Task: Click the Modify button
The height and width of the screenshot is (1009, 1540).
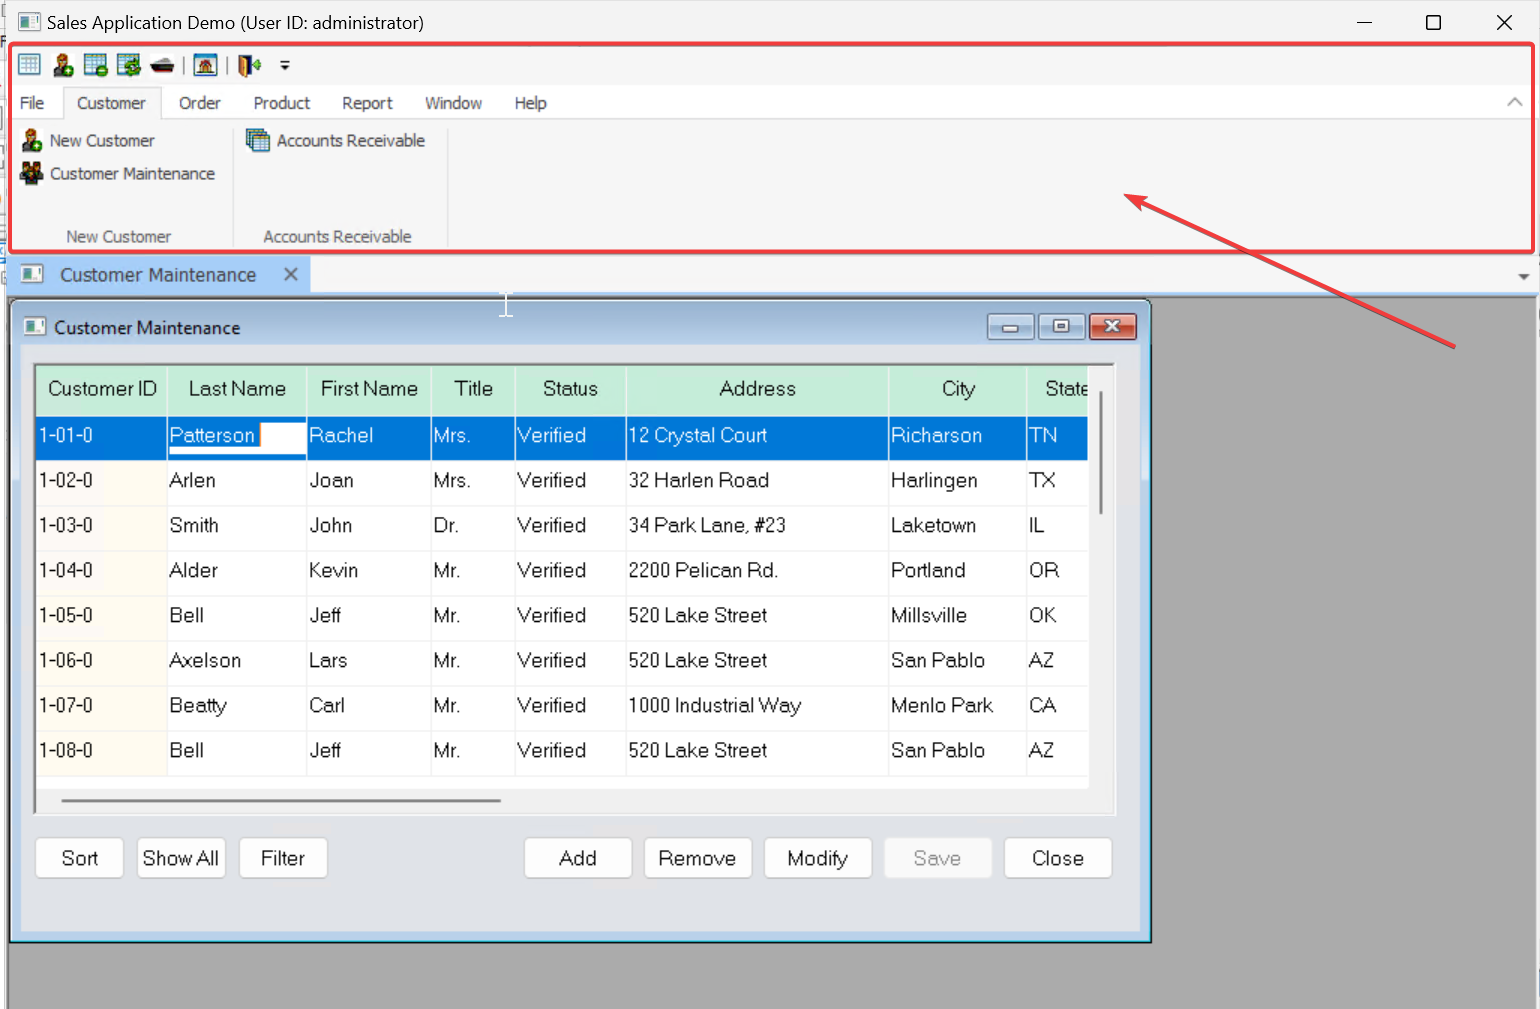Action: 817,858
